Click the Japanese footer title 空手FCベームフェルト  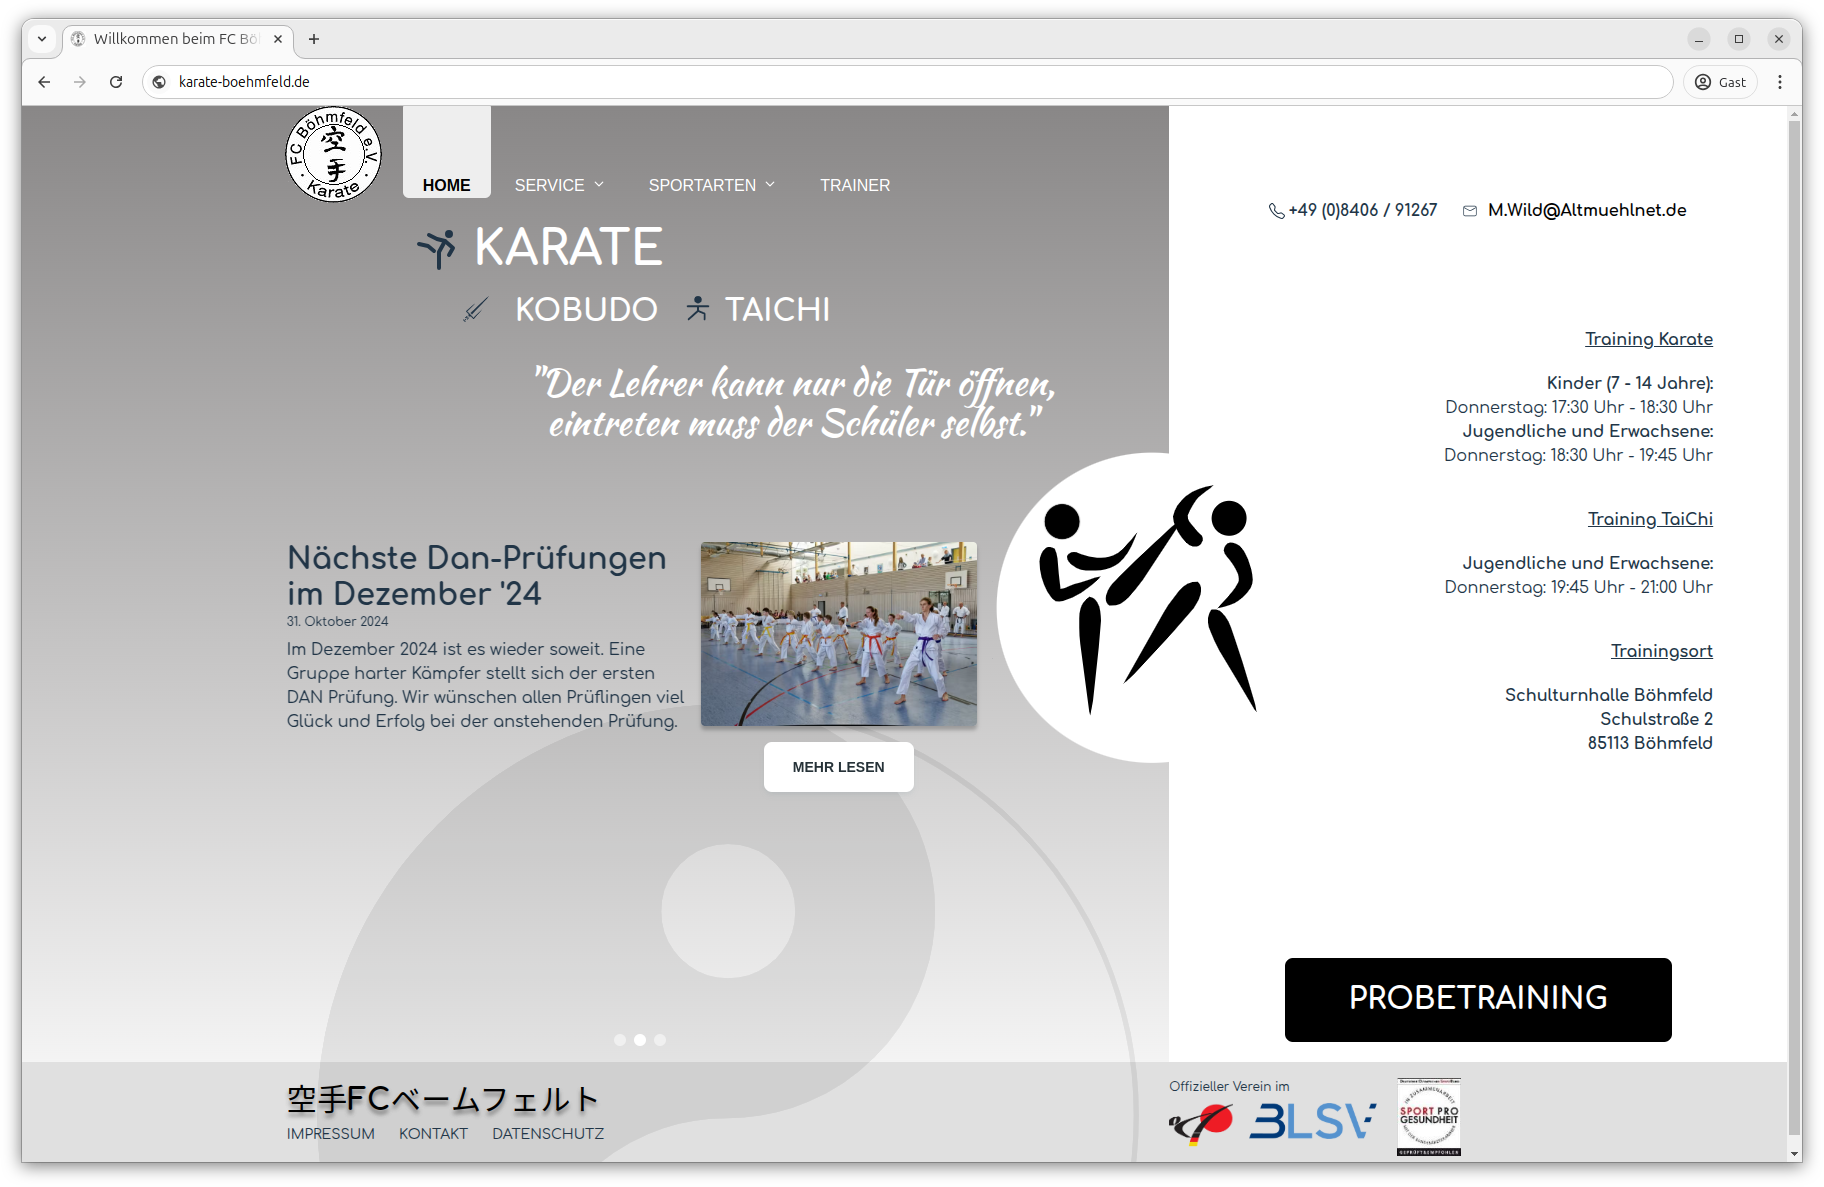(443, 1100)
